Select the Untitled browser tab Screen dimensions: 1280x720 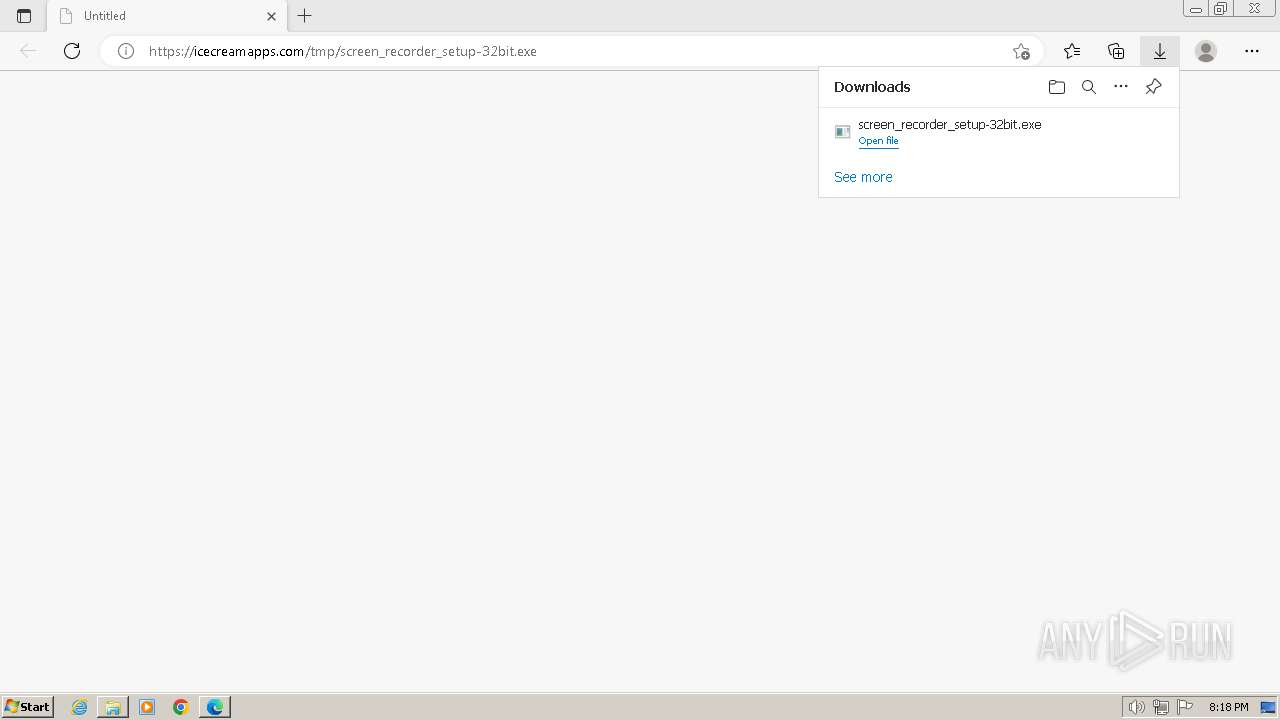tap(167, 16)
